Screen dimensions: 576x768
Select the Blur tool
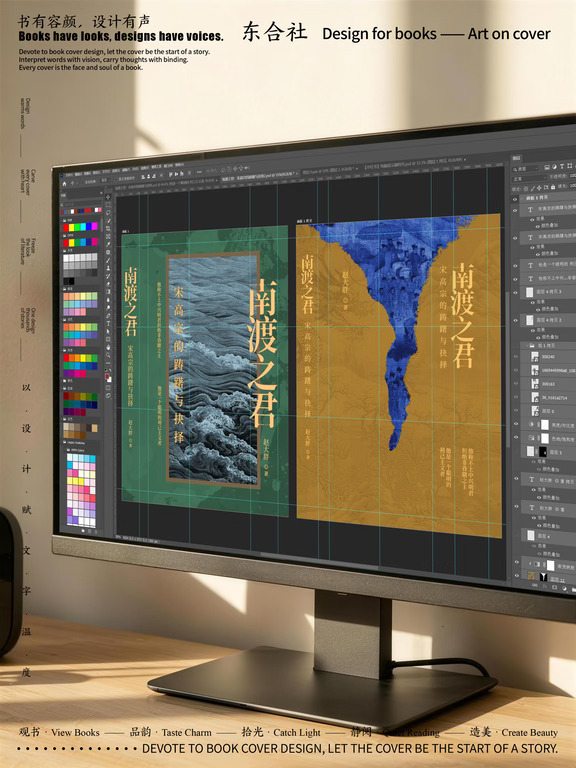coord(108,300)
